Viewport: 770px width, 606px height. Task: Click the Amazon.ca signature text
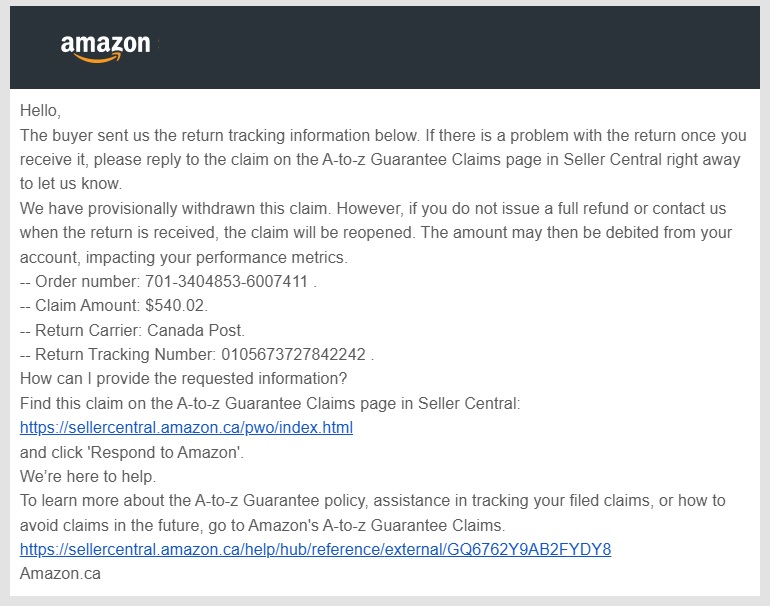(60, 574)
